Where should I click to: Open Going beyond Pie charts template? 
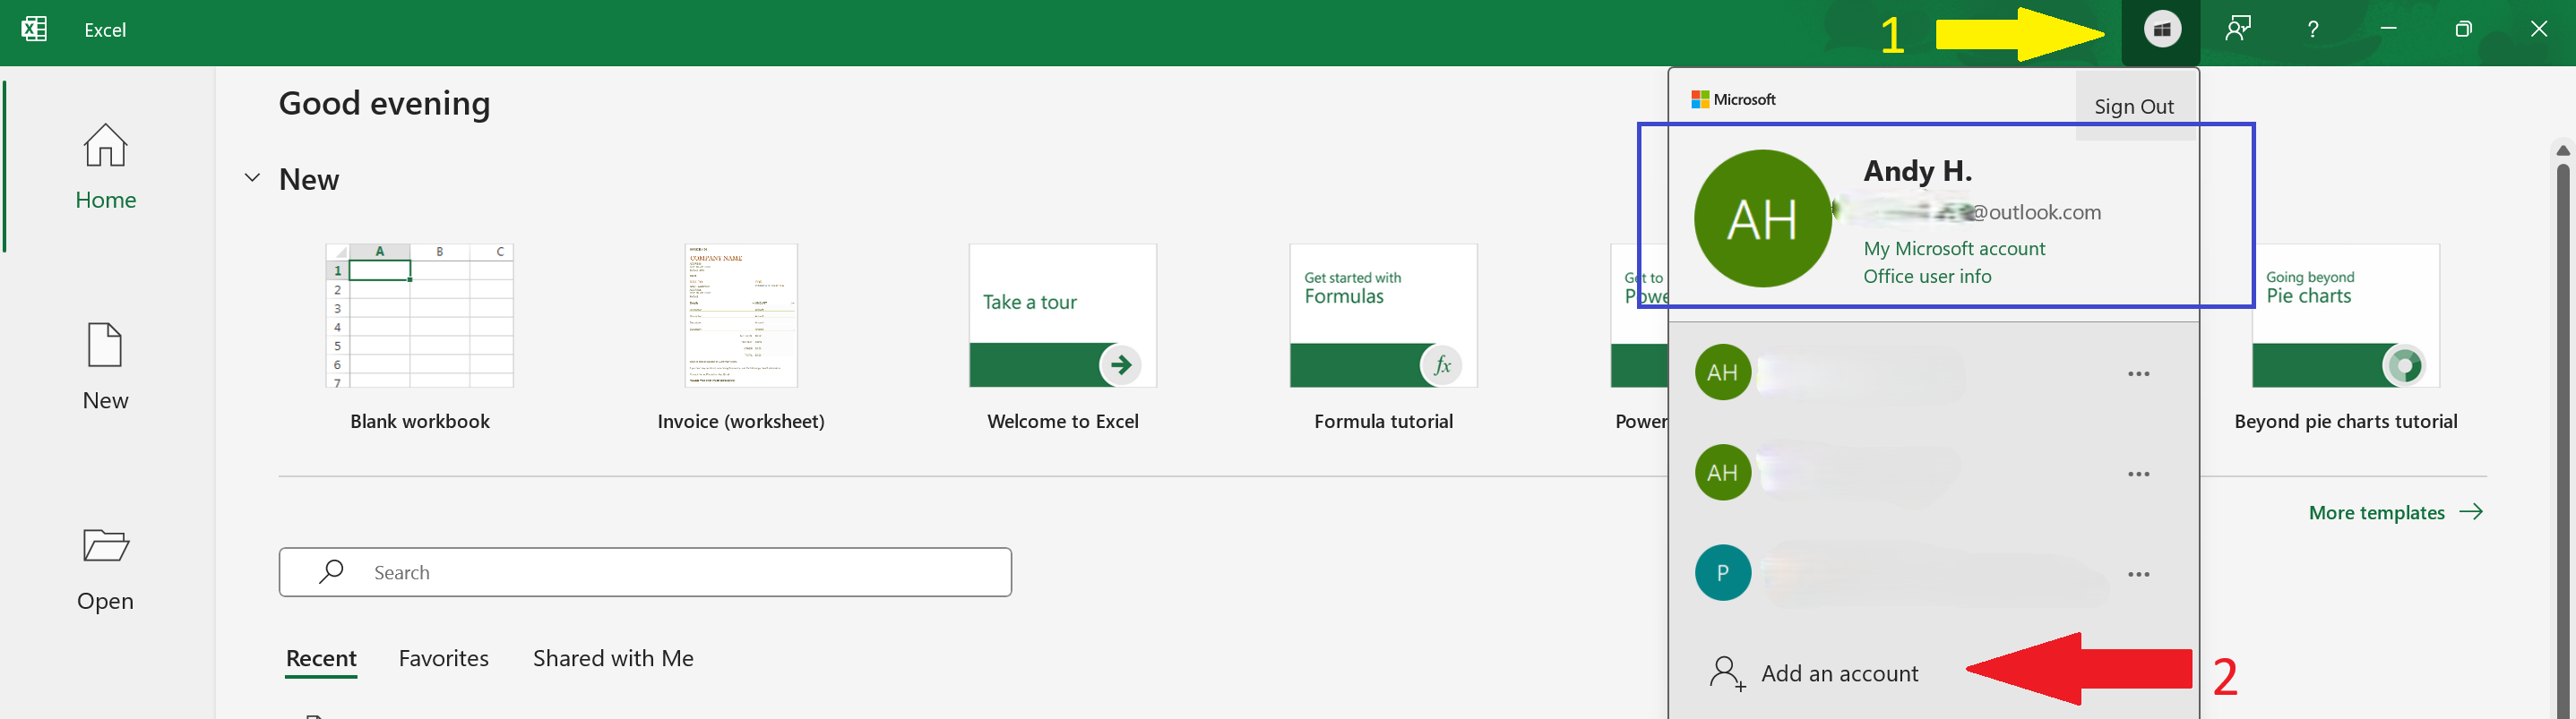tap(2345, 316)
